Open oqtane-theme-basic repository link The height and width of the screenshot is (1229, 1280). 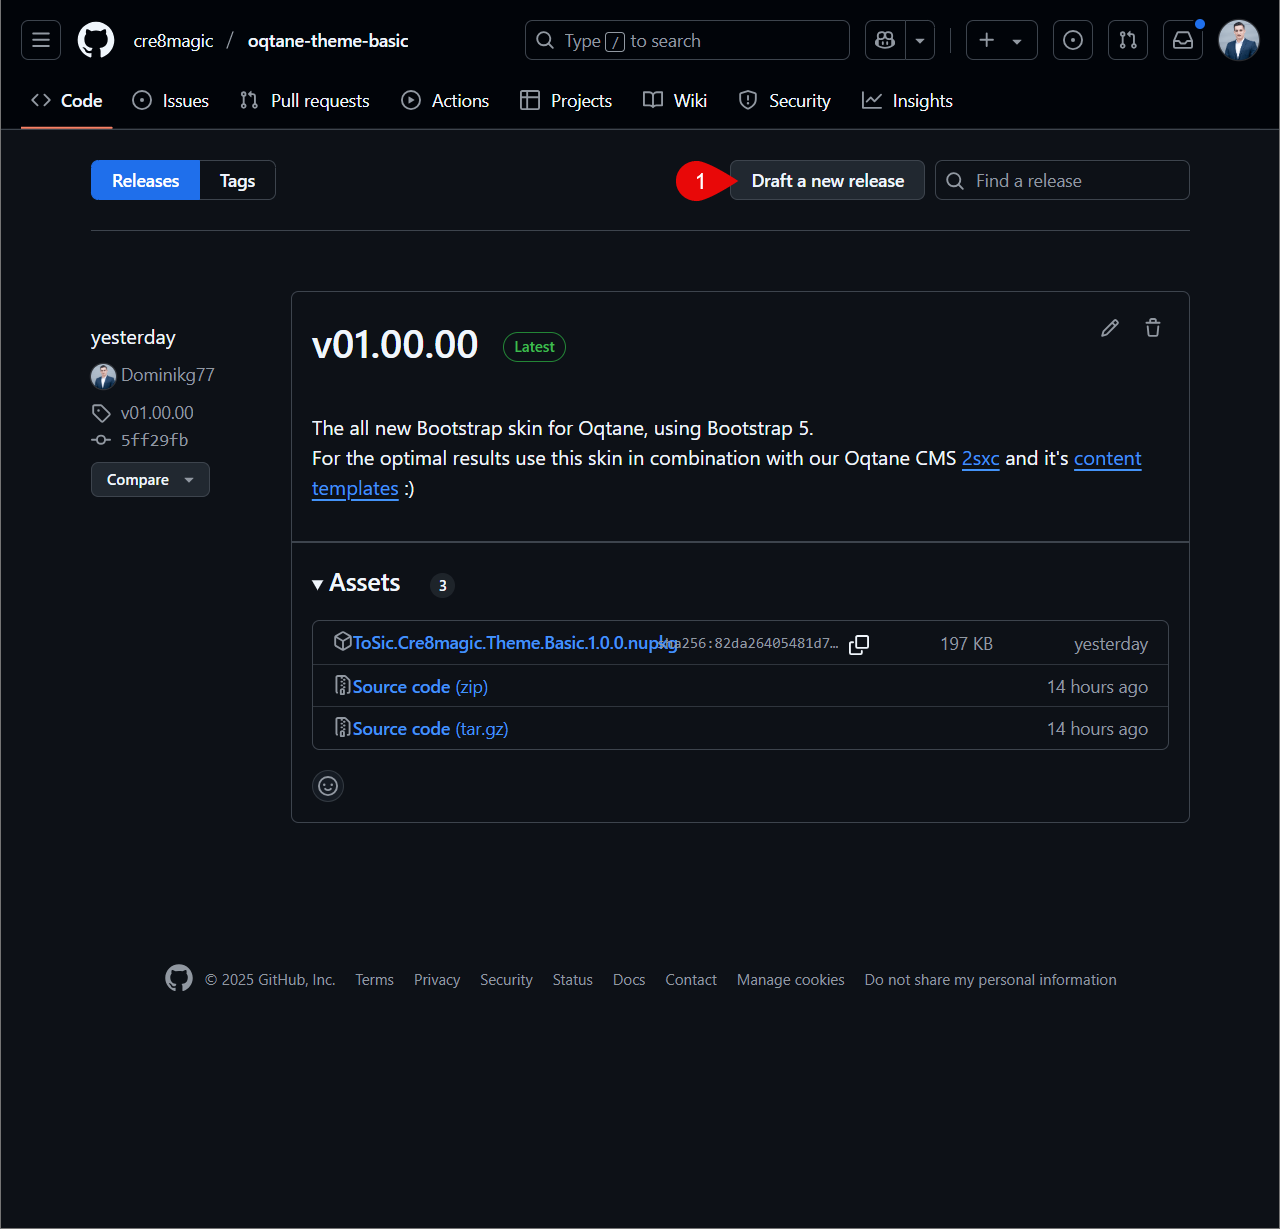pyautogui.click(x=328, y=41)
